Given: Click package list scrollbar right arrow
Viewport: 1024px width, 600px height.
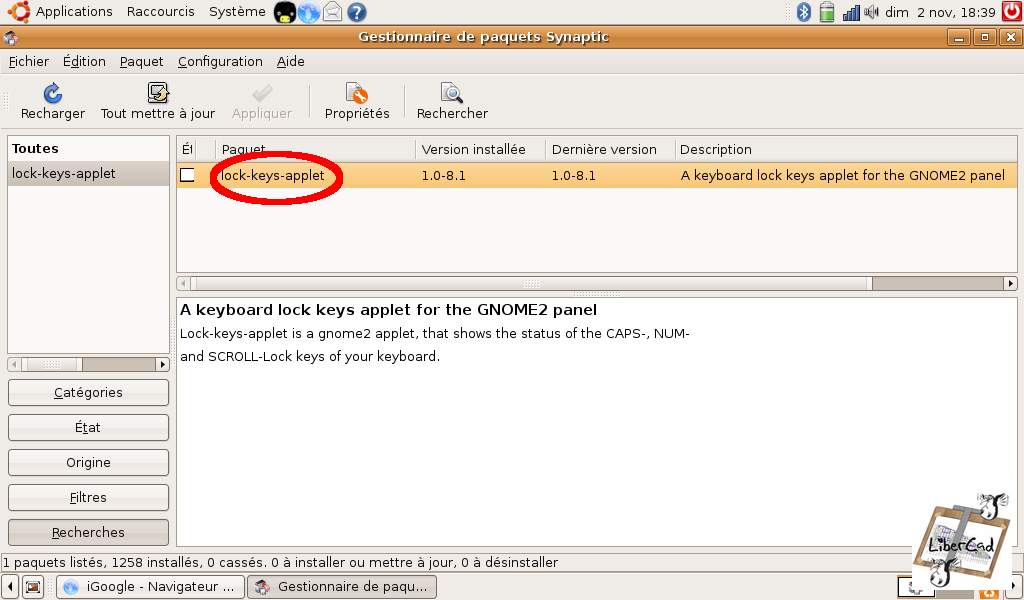Looking at the screenshot, I should tap(1010, 283).
